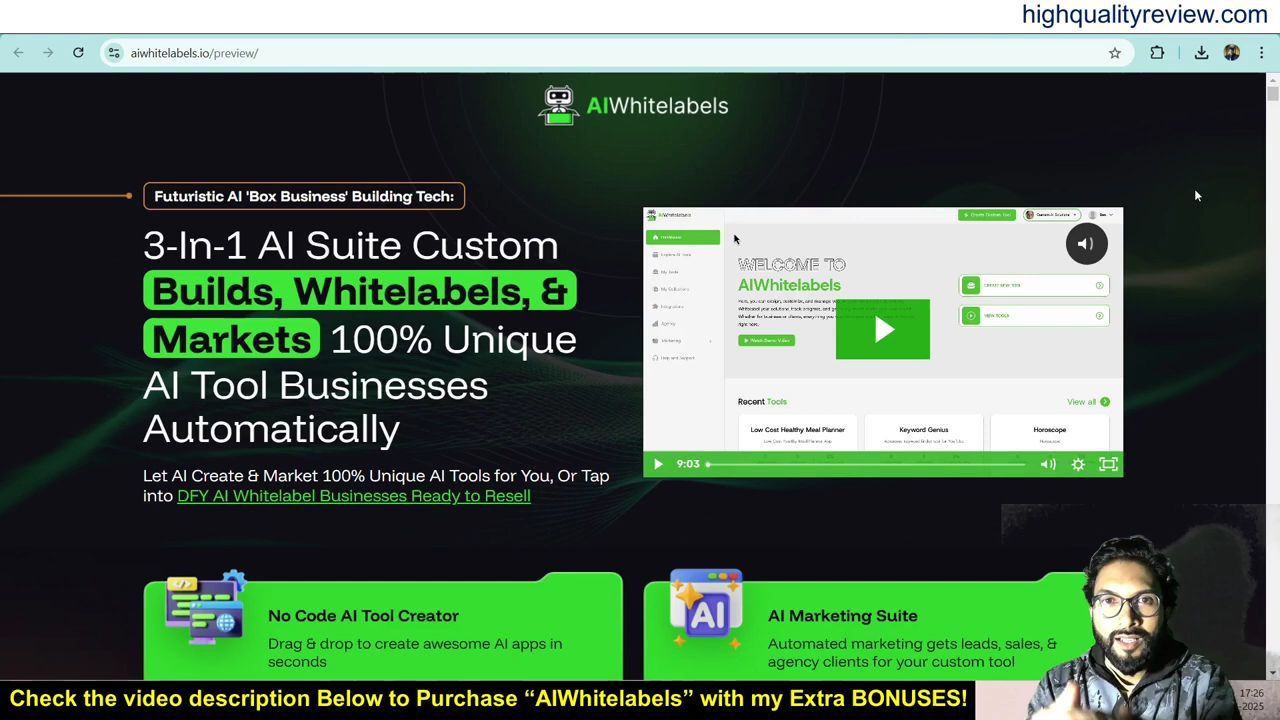
Task: Click the AI Marketing Suite card
Action: [883, 627]
